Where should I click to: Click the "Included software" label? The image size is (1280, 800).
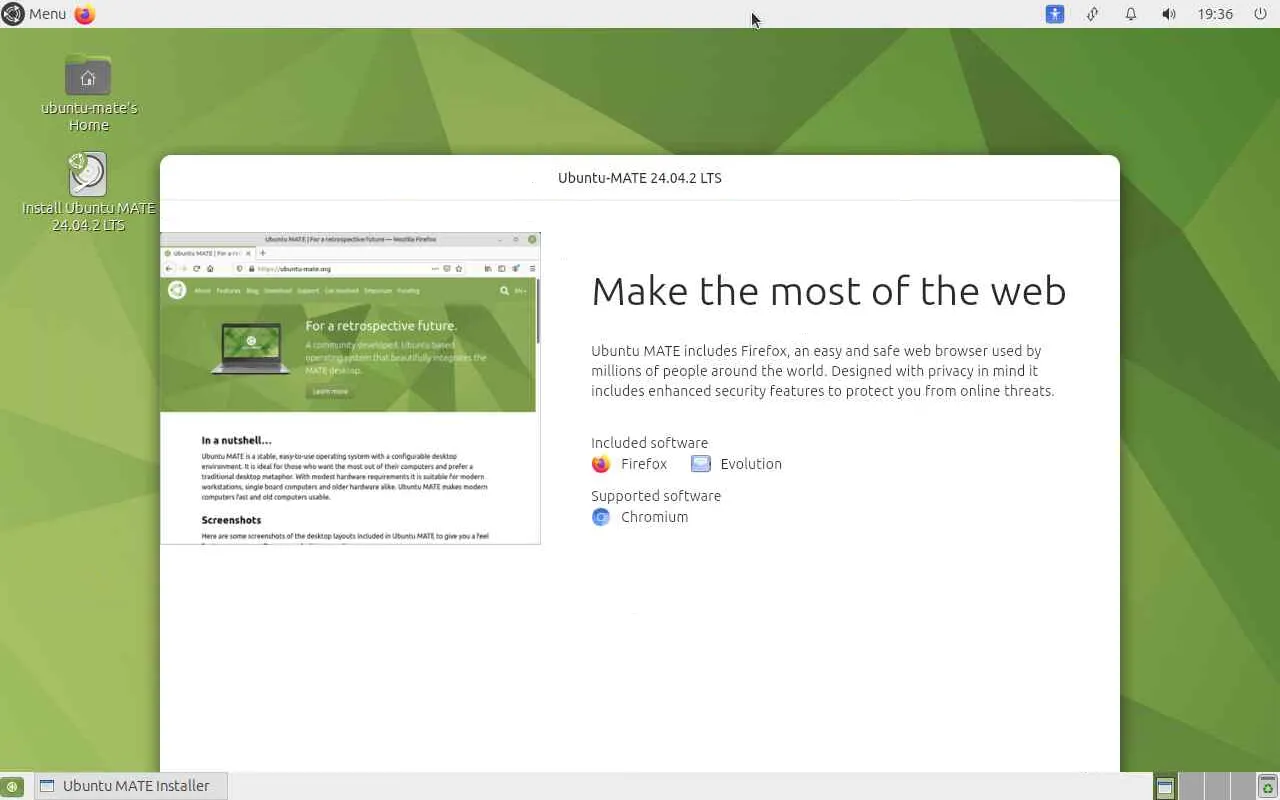click(x=649, y=443)
